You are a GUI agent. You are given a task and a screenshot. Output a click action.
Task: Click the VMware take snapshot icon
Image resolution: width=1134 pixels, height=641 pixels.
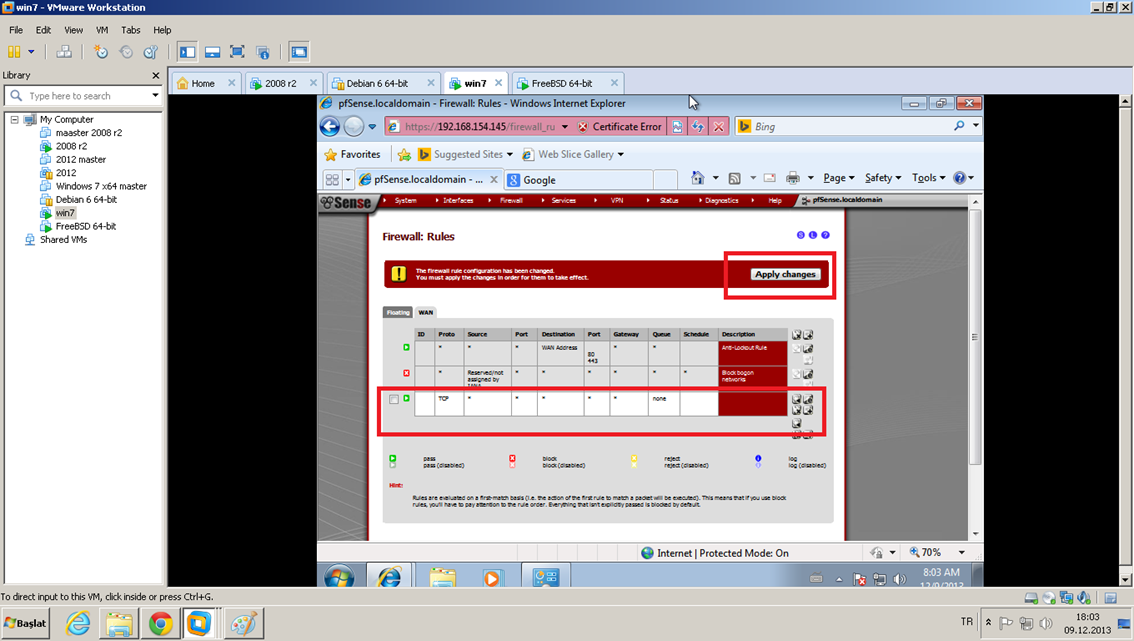click(x=101, y=52)
